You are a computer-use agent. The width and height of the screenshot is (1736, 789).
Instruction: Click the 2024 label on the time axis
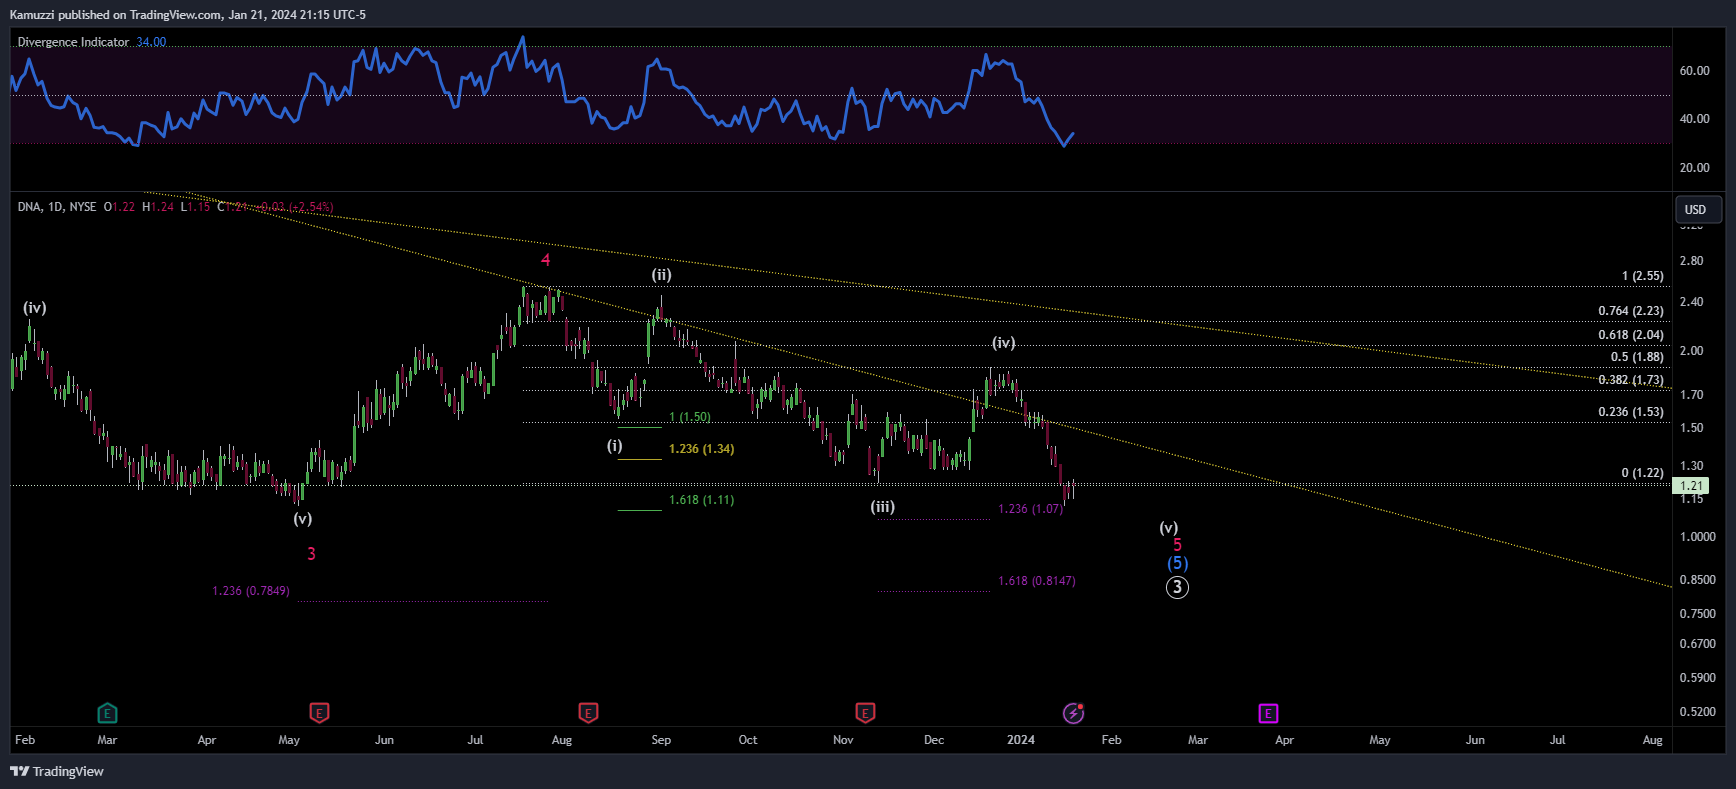(1021, 740)
